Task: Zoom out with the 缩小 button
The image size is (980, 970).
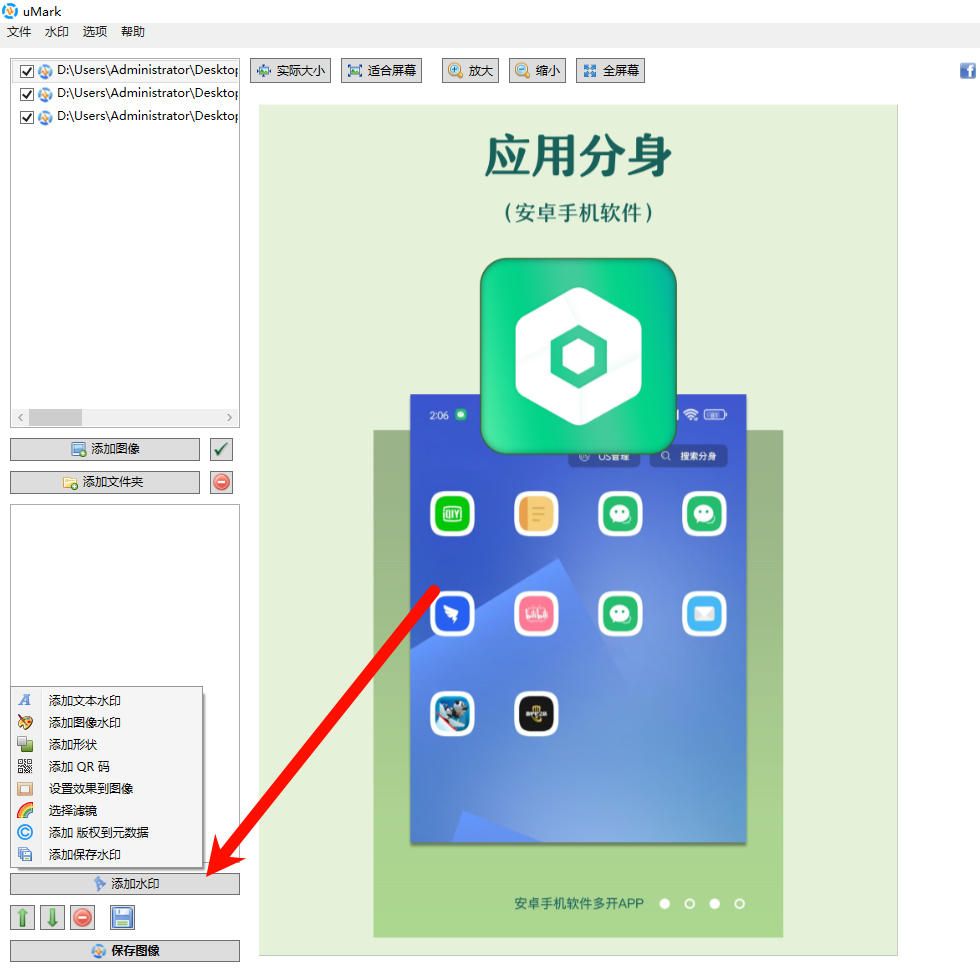Action: pyautogui.click(x=538, y=71)
